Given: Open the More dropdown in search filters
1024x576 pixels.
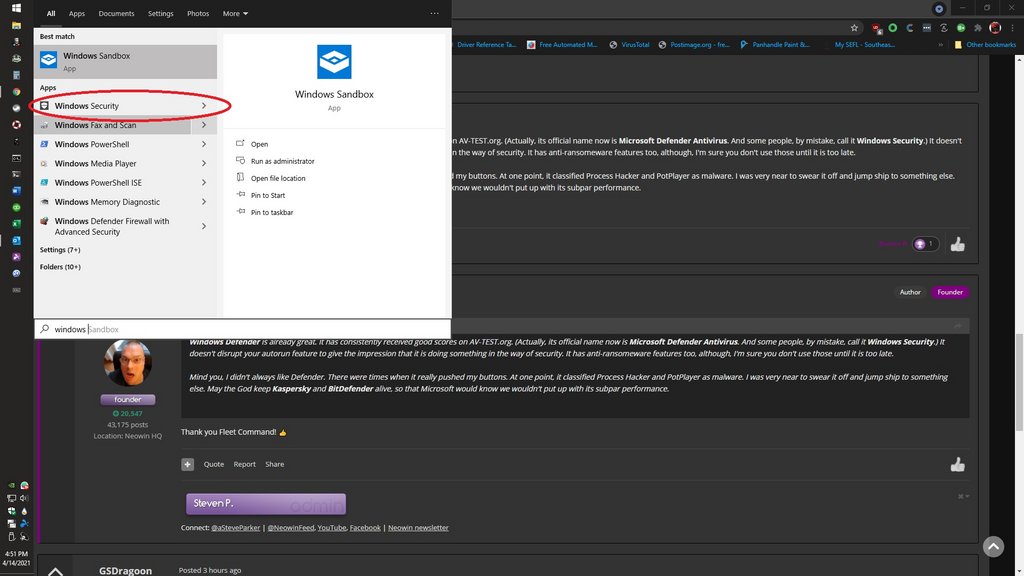Looking at the screenshot, I should click(x=235, y=14).
